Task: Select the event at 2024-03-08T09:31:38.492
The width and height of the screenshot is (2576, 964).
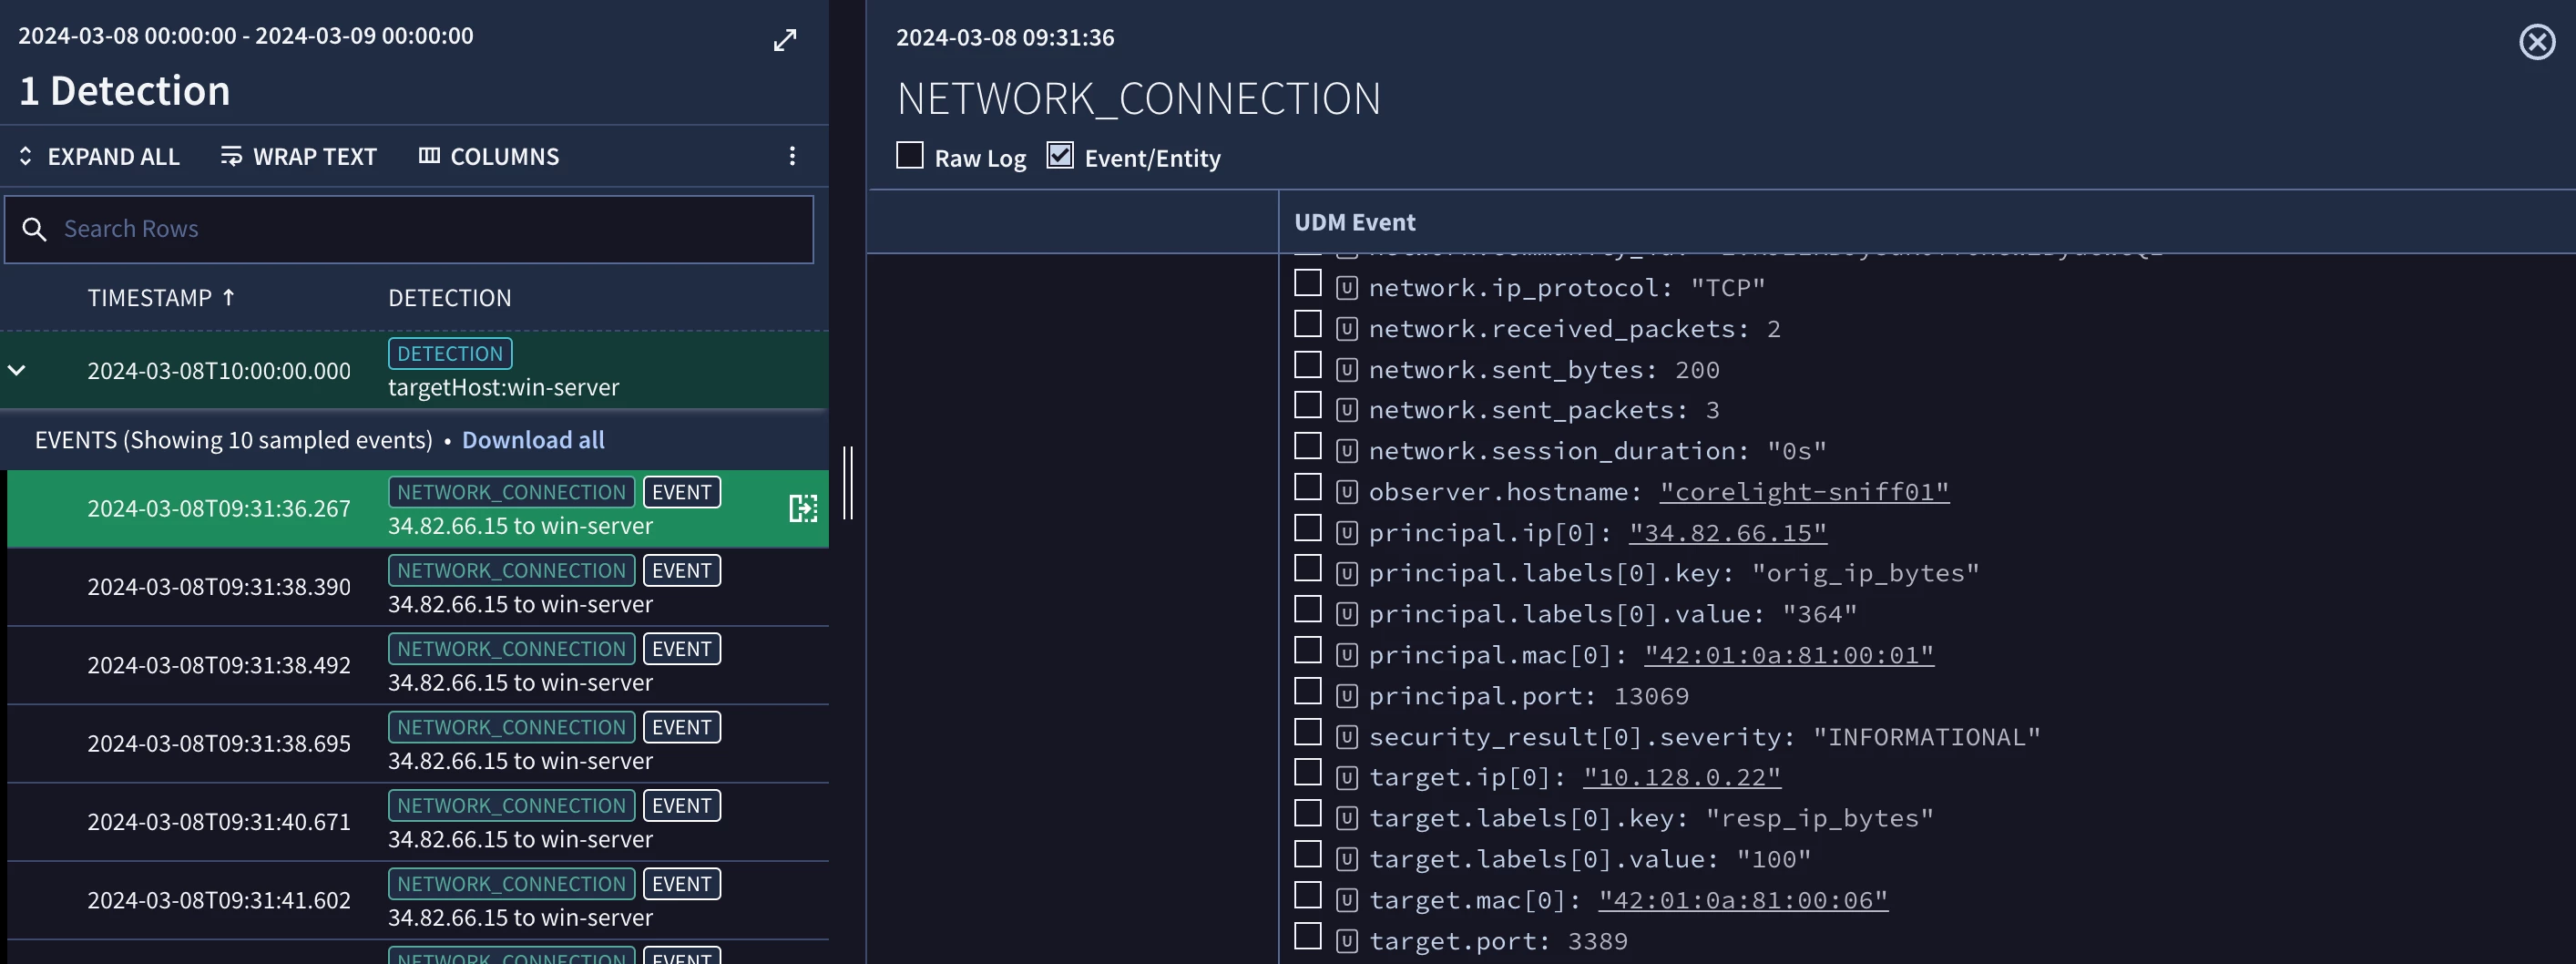Action: (418, 665)
